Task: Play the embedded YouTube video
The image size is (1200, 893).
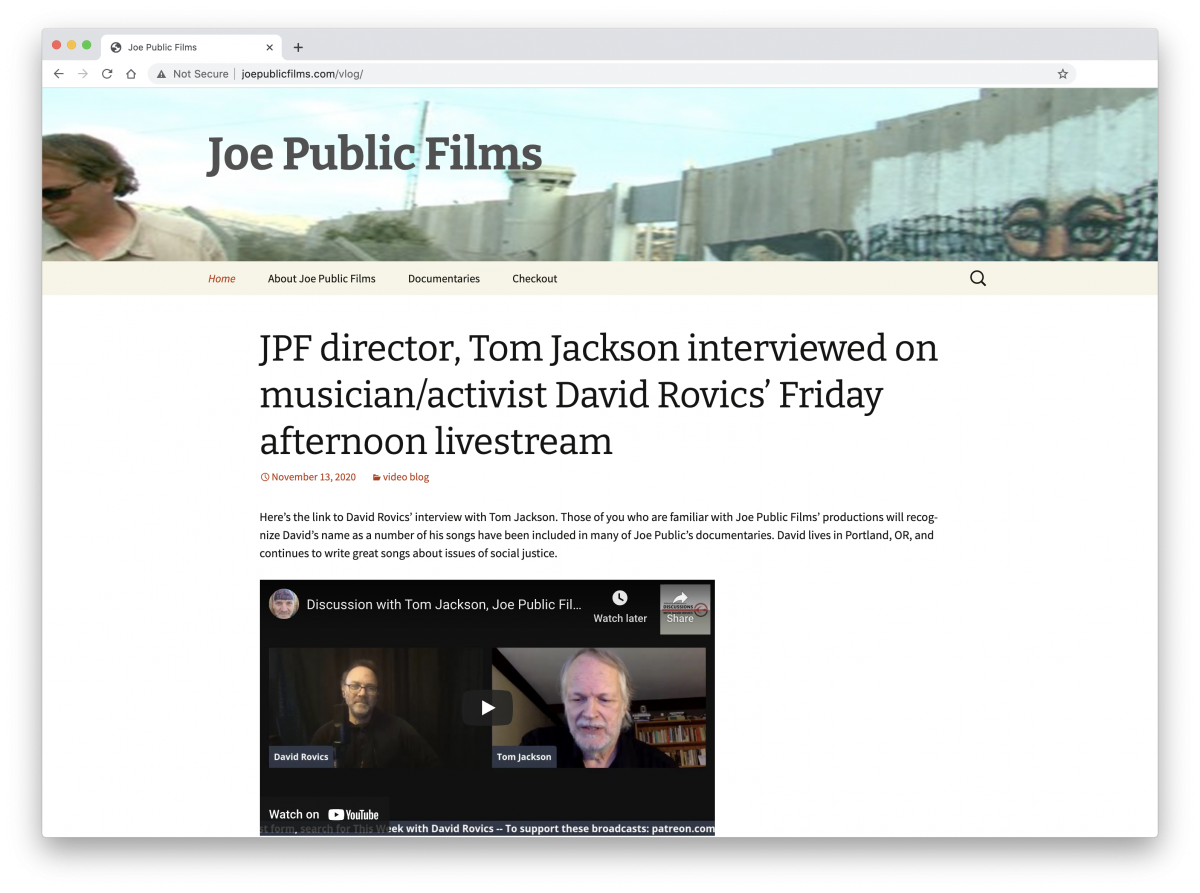Action: pos(487,708)
